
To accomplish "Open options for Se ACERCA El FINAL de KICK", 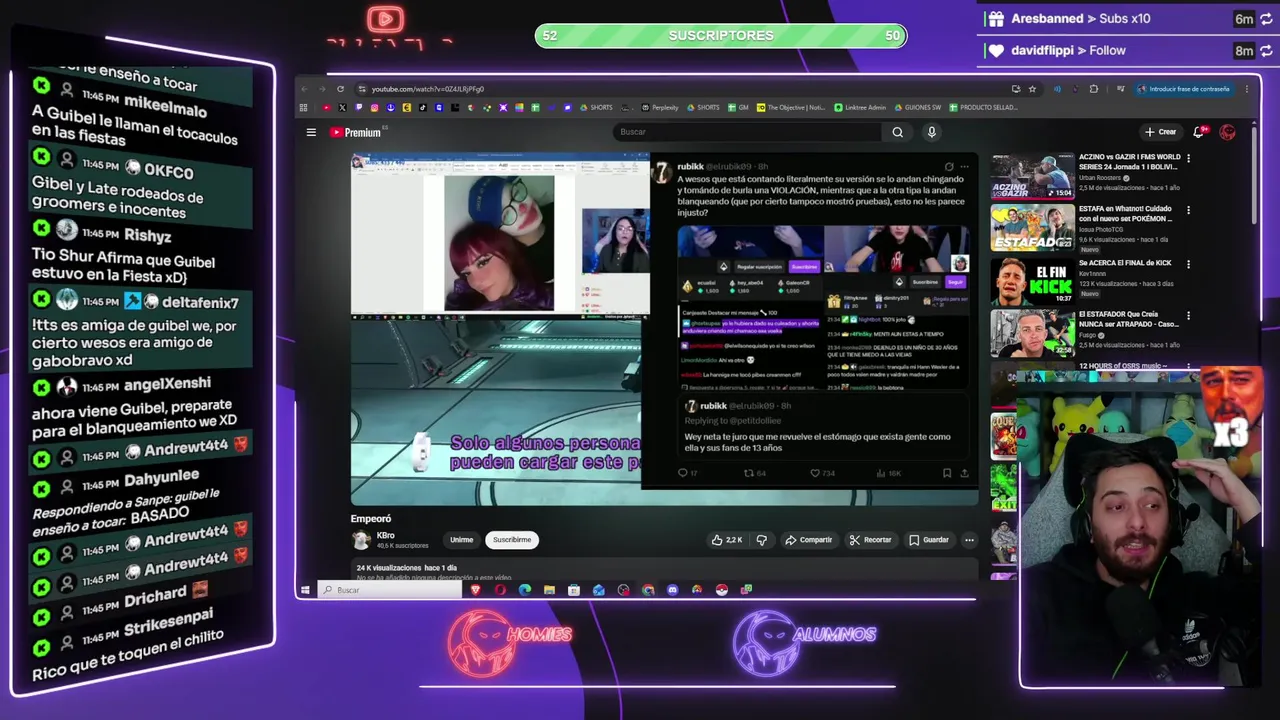I will tap(1188, 263).
